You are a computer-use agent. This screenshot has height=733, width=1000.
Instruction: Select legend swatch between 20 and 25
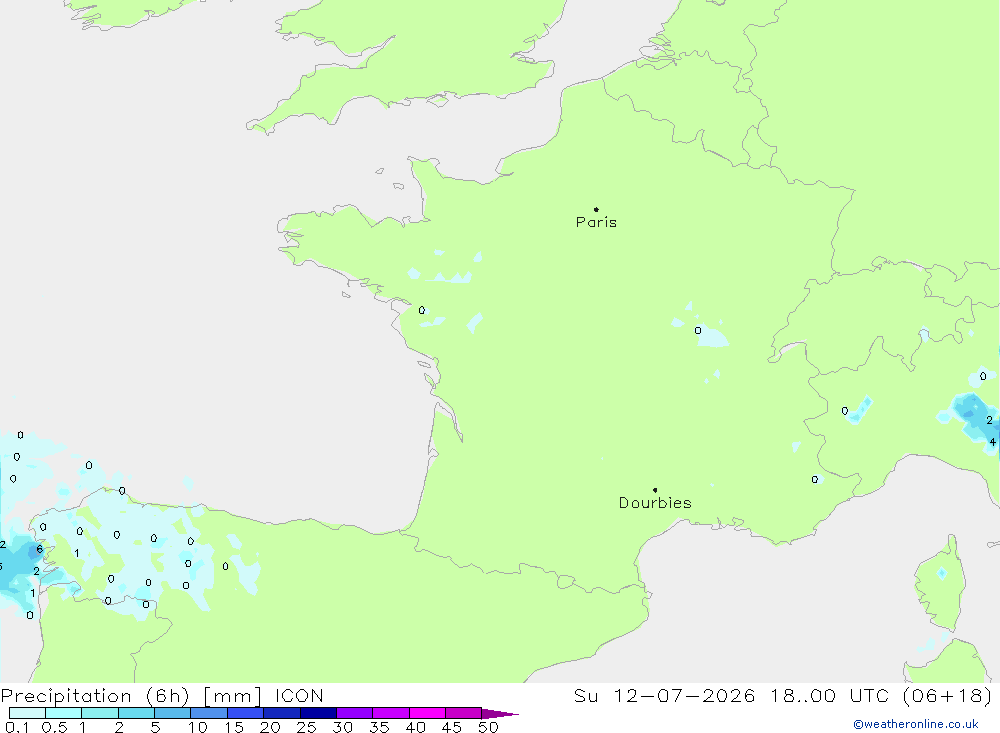point(282,713)
